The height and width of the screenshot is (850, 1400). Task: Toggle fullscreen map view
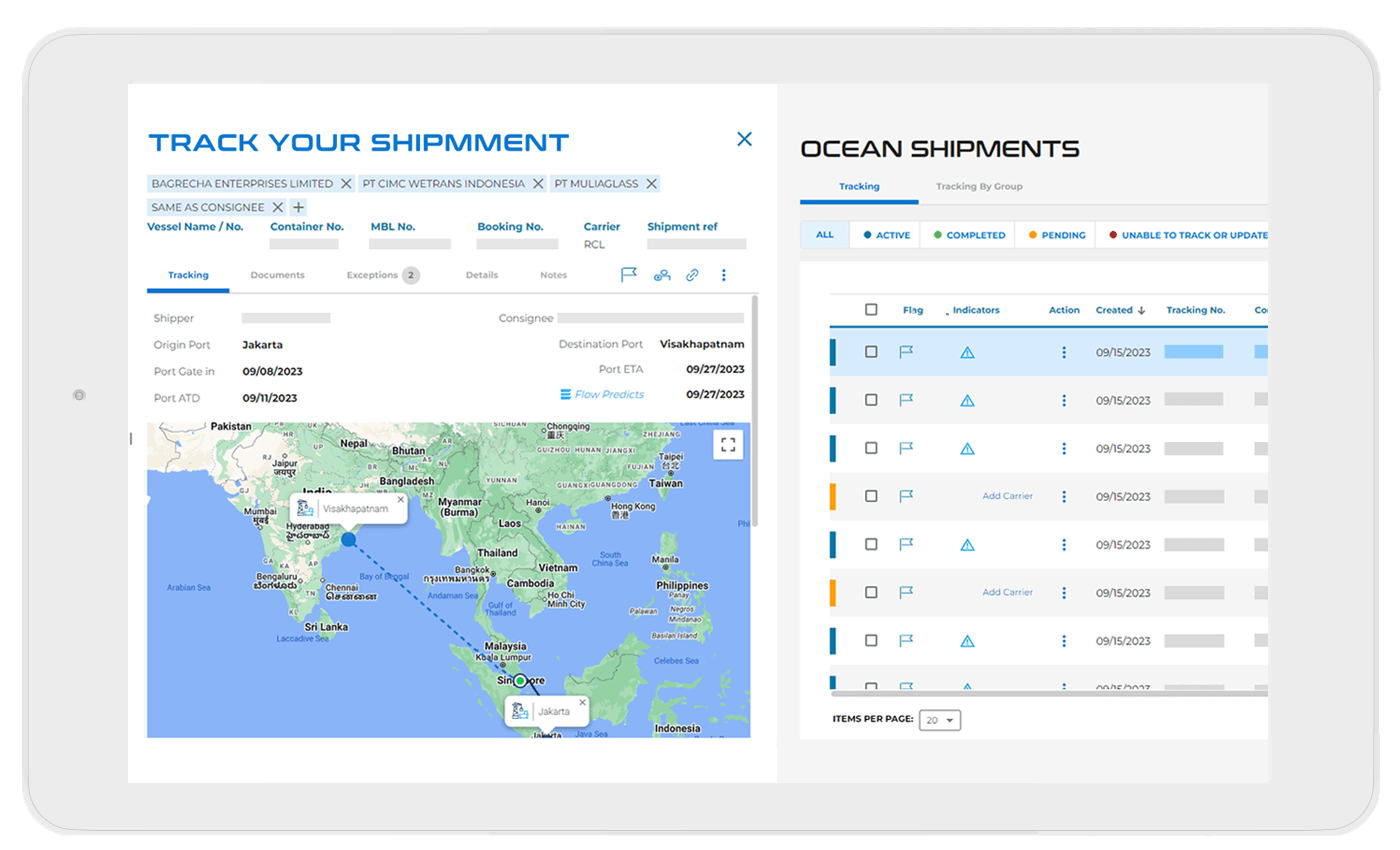click(728, 445)
